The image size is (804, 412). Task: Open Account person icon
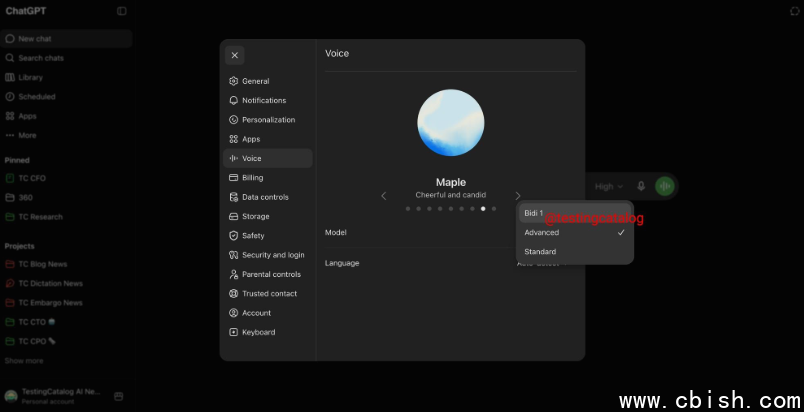pos(233,313)
